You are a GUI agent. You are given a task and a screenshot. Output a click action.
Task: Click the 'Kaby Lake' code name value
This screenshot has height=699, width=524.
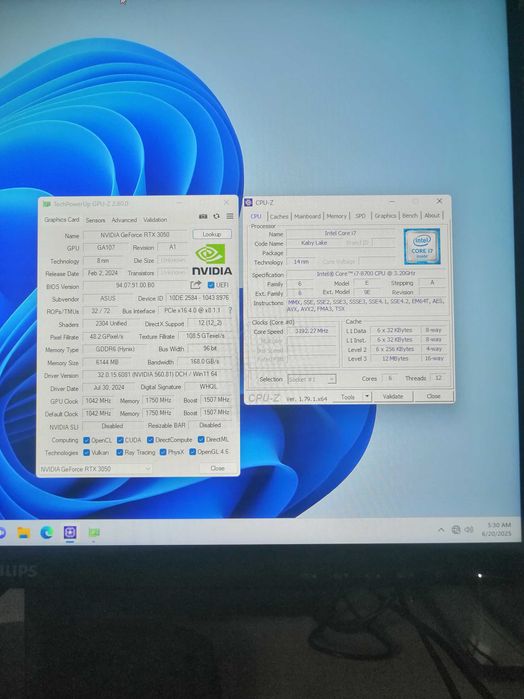point(314,243)
